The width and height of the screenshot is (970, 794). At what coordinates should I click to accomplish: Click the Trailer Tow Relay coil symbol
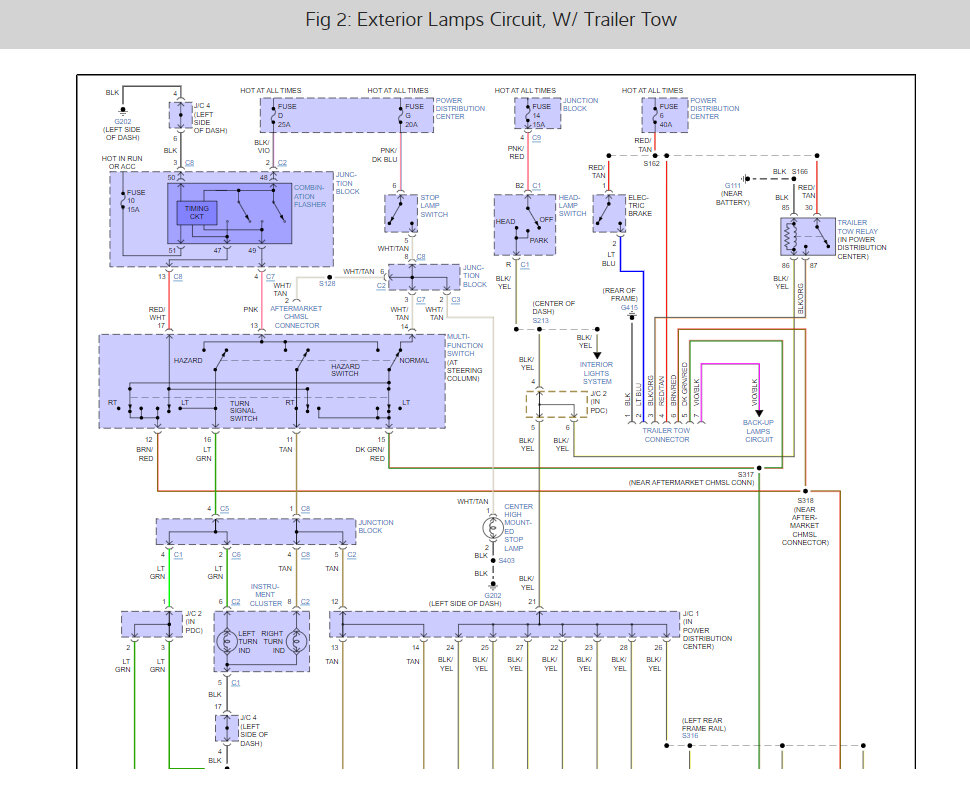pyautogui.click(x=789, y=236)
